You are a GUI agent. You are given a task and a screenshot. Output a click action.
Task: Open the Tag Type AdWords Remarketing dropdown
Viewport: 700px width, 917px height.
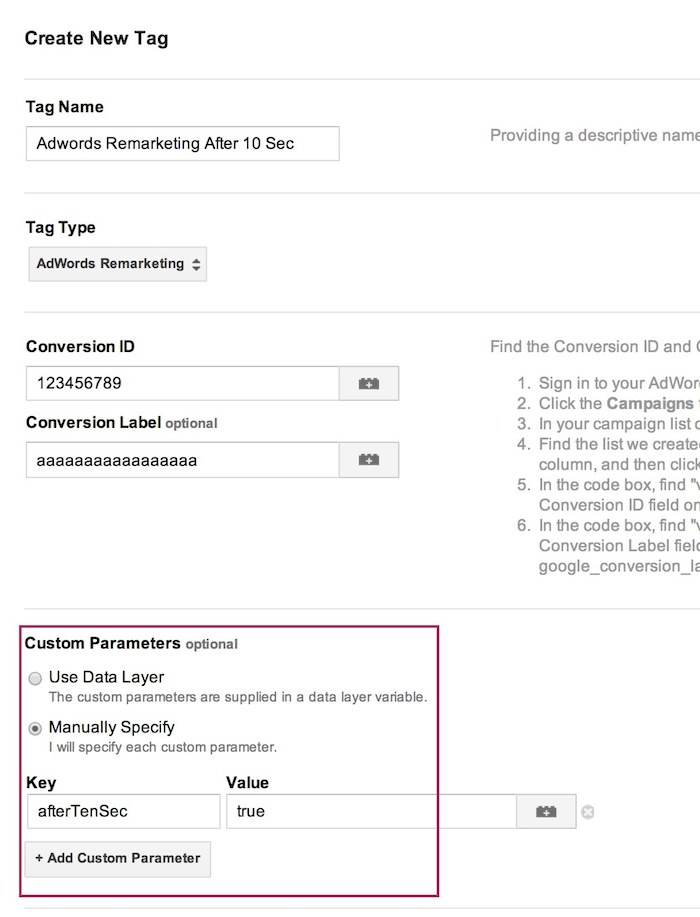point(118,264)
